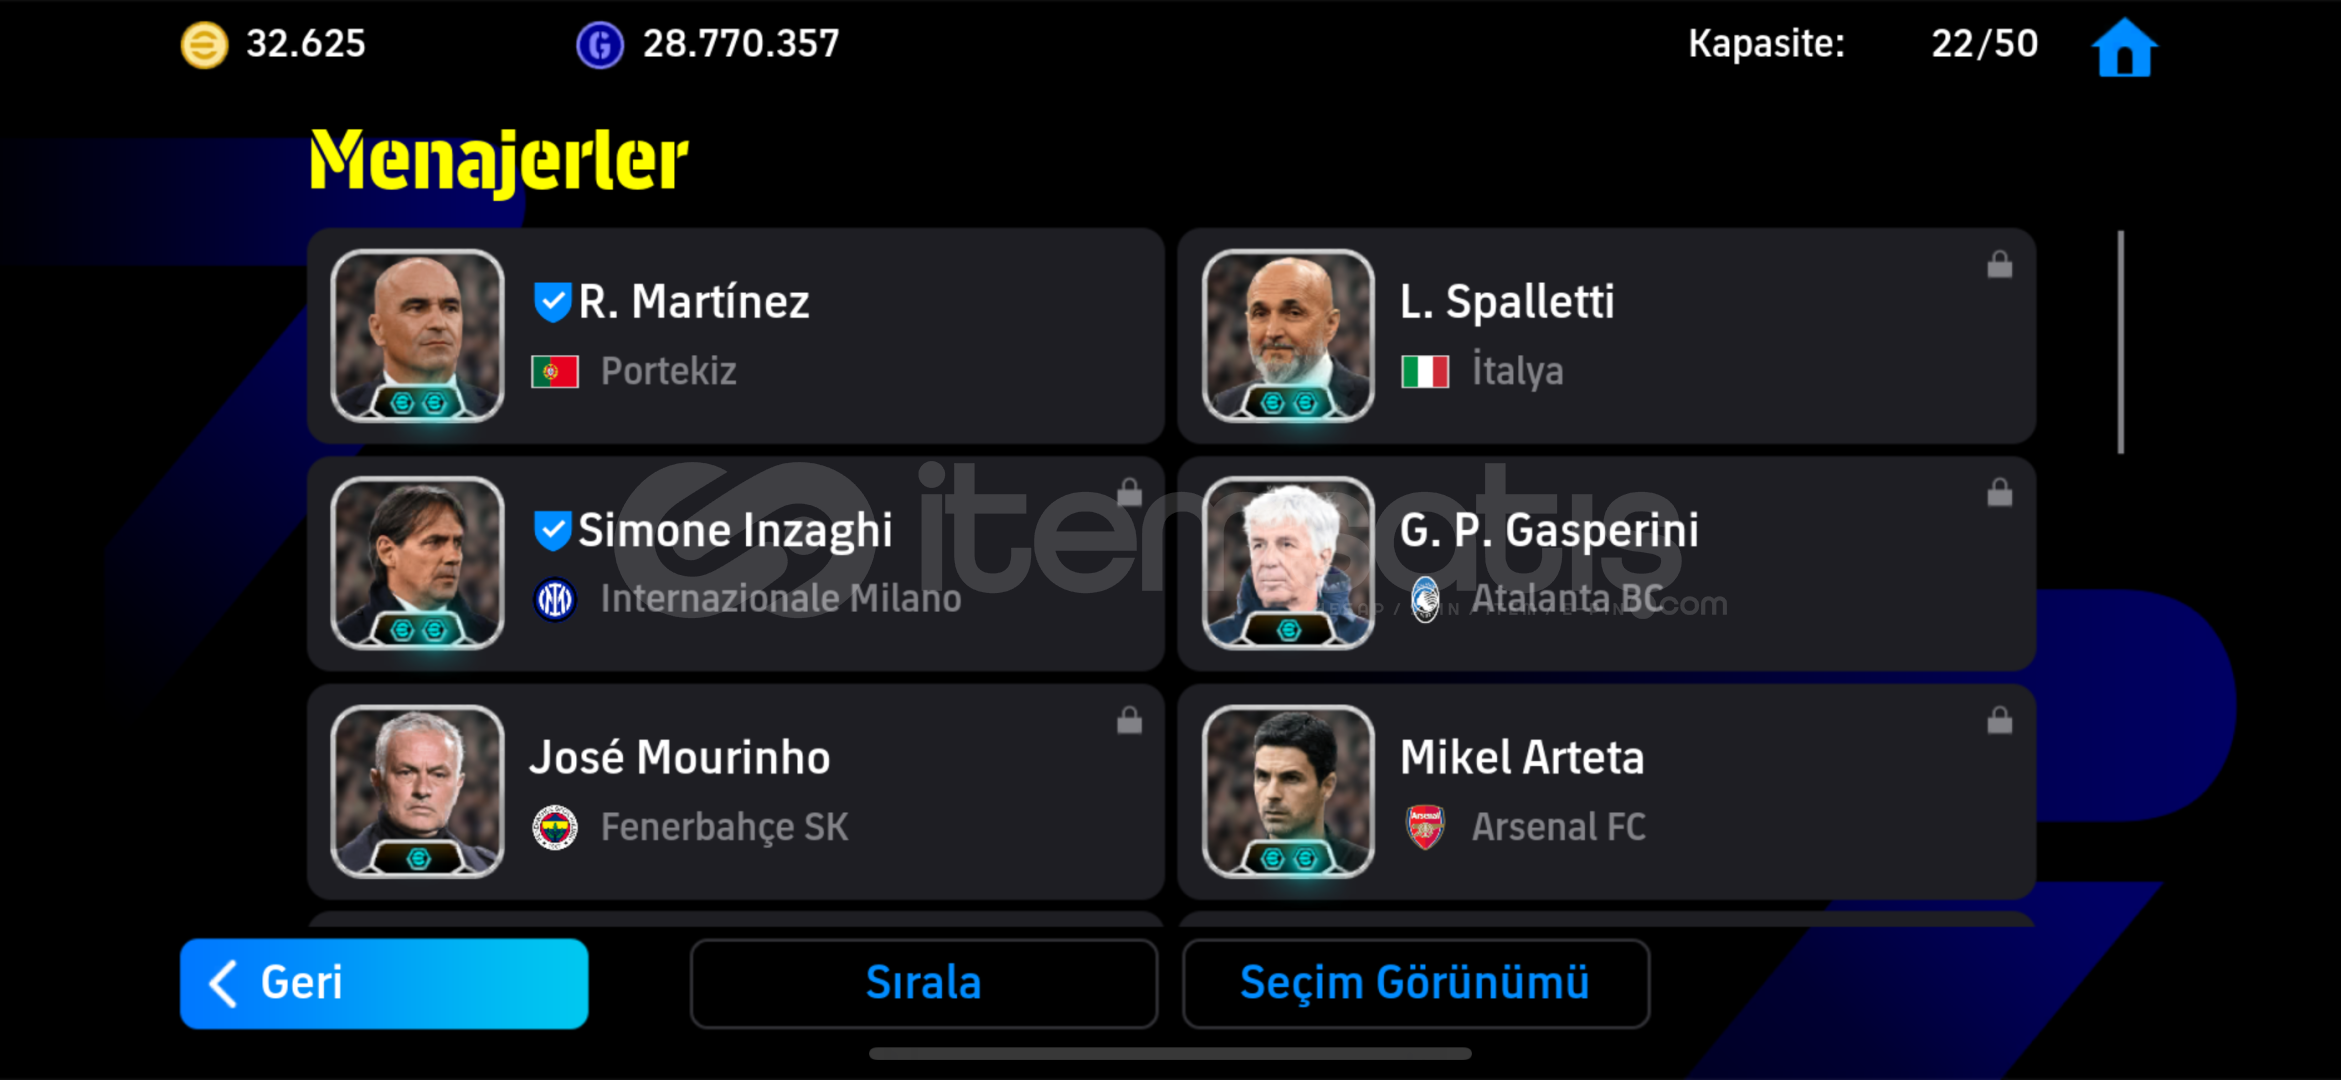Click the Fenerbahçe SK club badge

pos(555,827)
